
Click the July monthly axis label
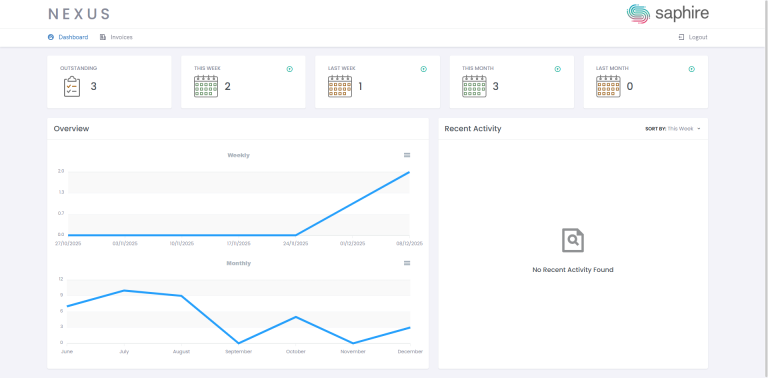click(124, 352)
